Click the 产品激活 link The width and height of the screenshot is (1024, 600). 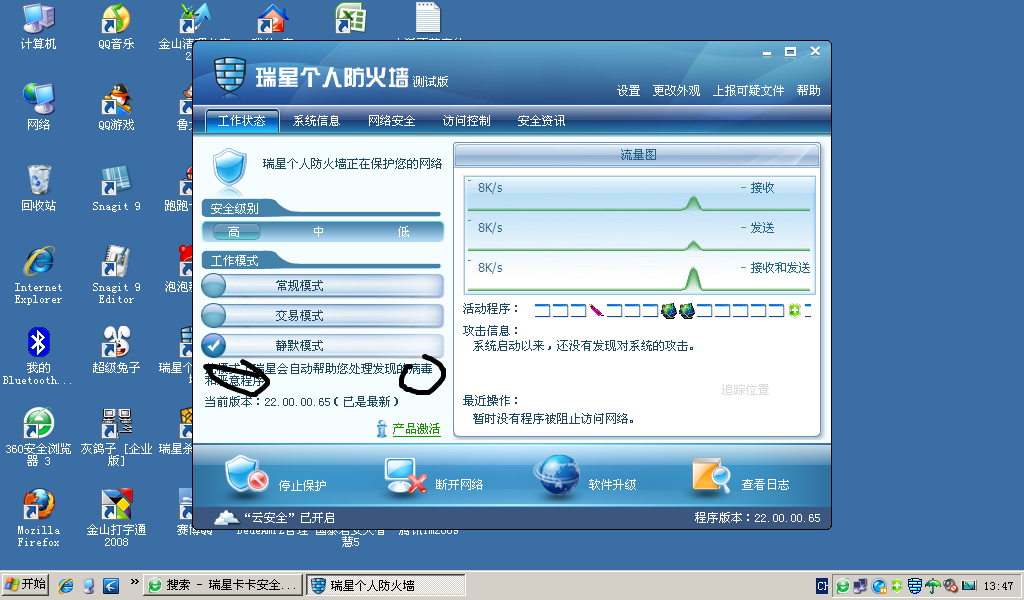pyautogui.click(x=417, y=429)
